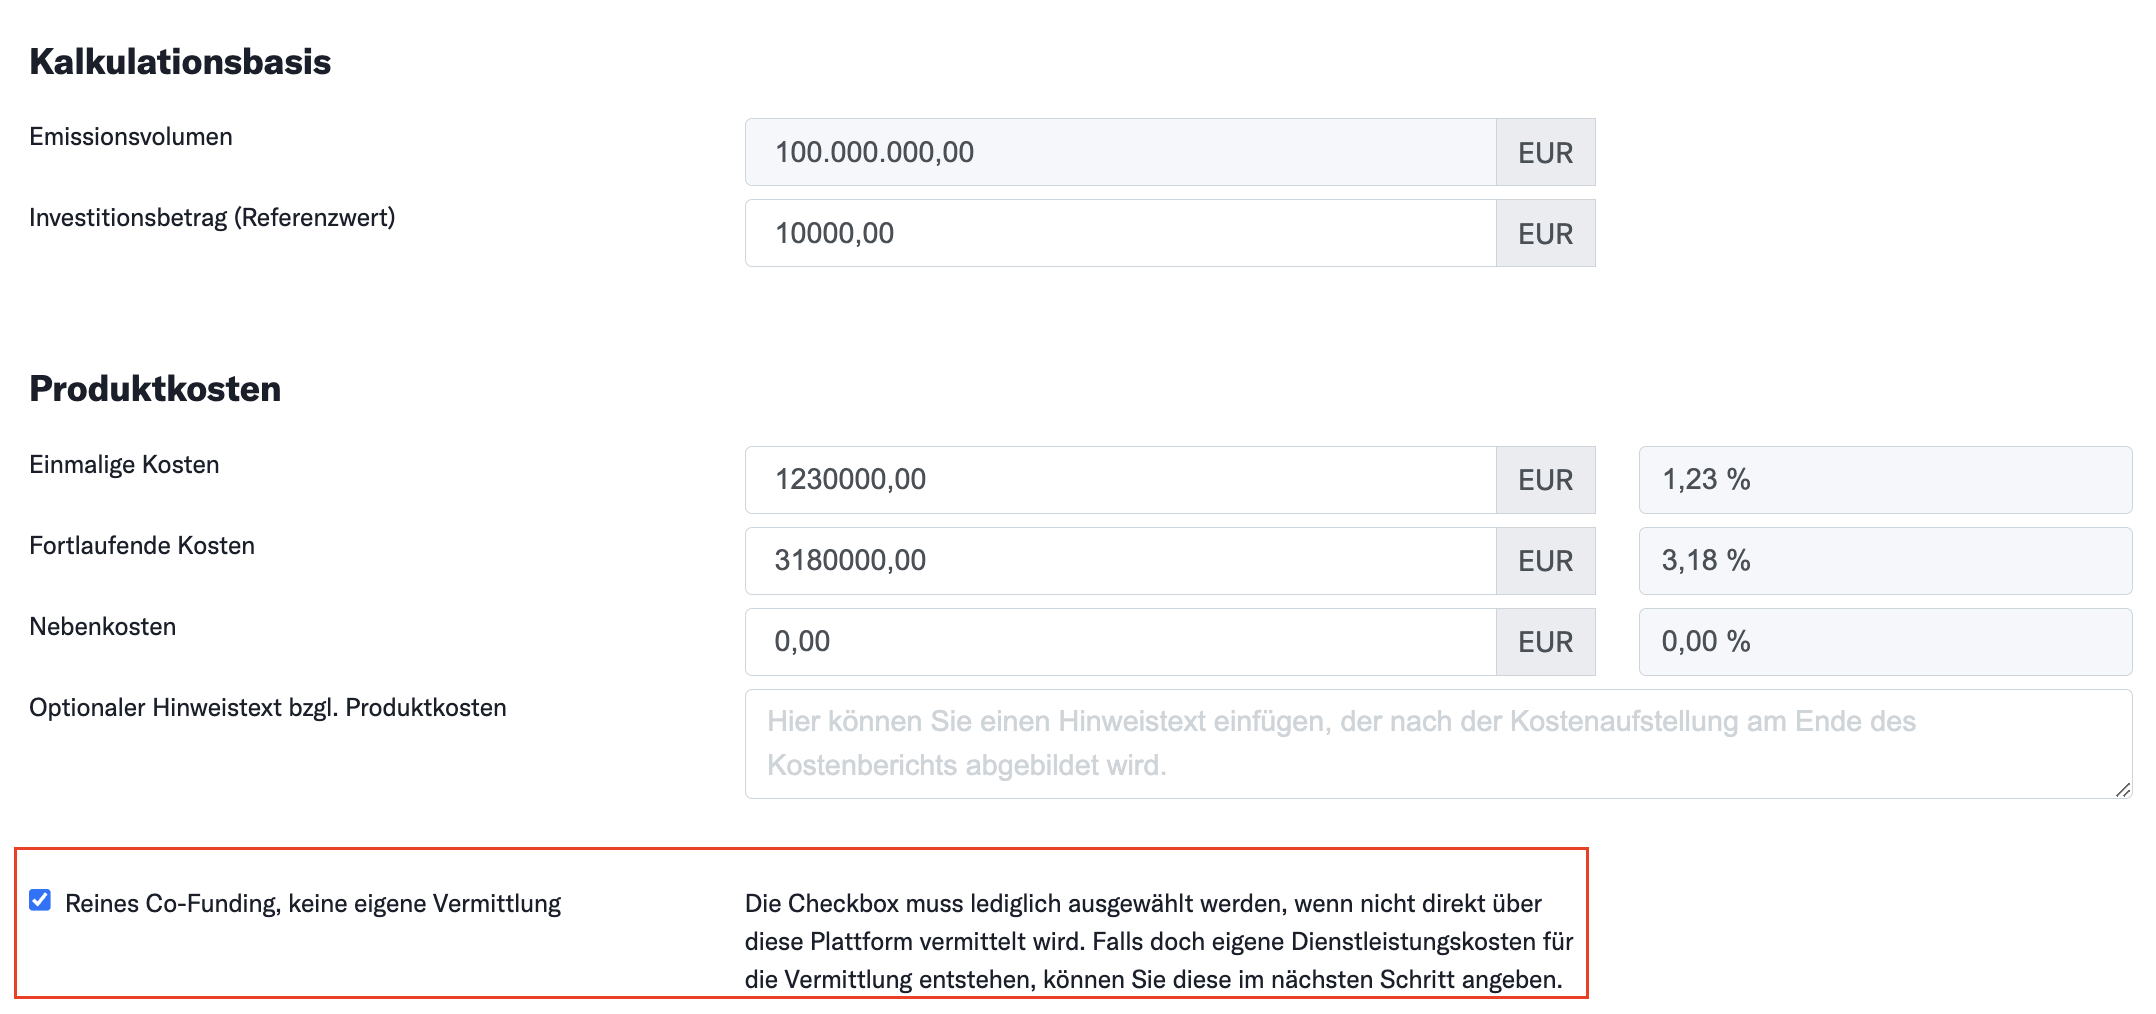Click the Kalkulationsbasis heading
The height and width of the screenshot is (1014, 2156).
tap(180, 62)
